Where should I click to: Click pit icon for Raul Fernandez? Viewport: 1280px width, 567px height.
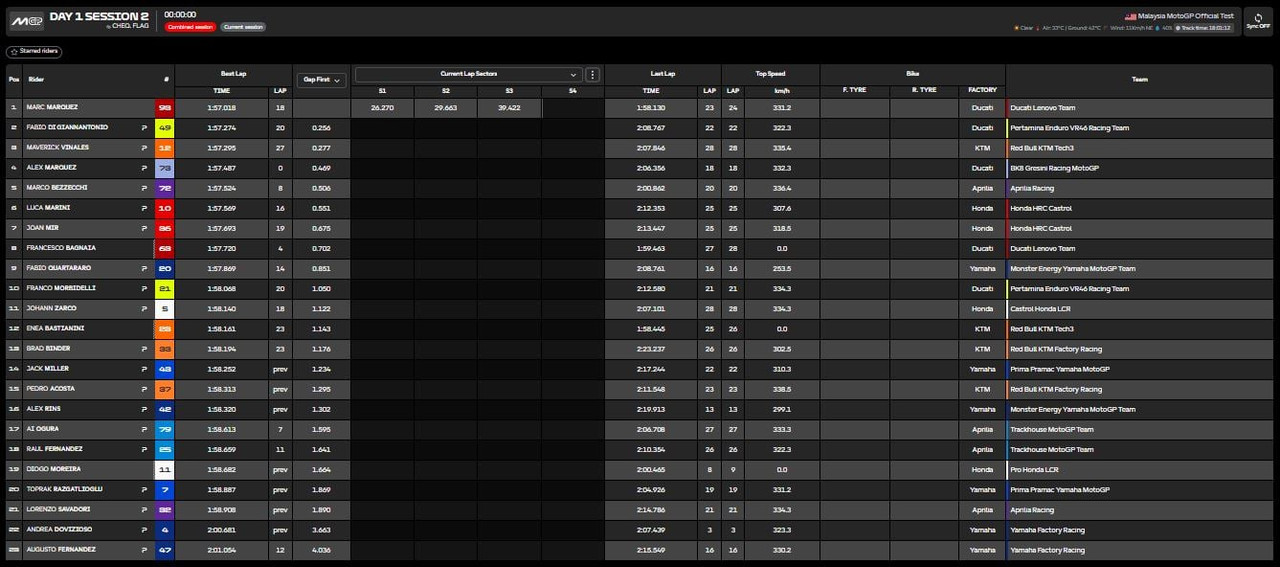click(145, 449)
